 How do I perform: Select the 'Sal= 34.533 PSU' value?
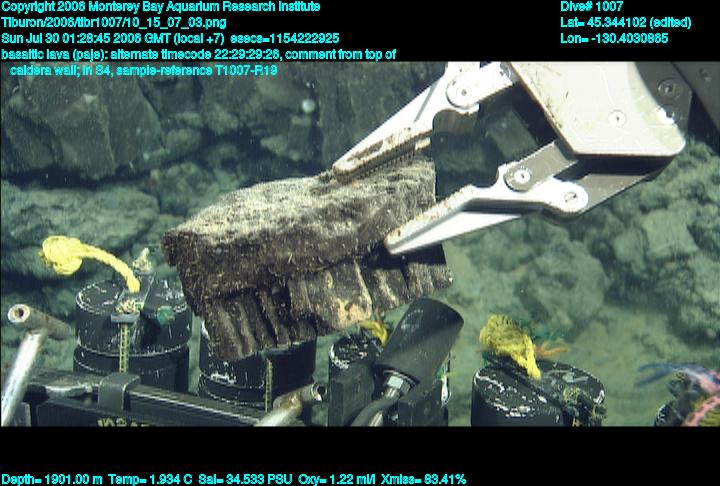[245, 479]
